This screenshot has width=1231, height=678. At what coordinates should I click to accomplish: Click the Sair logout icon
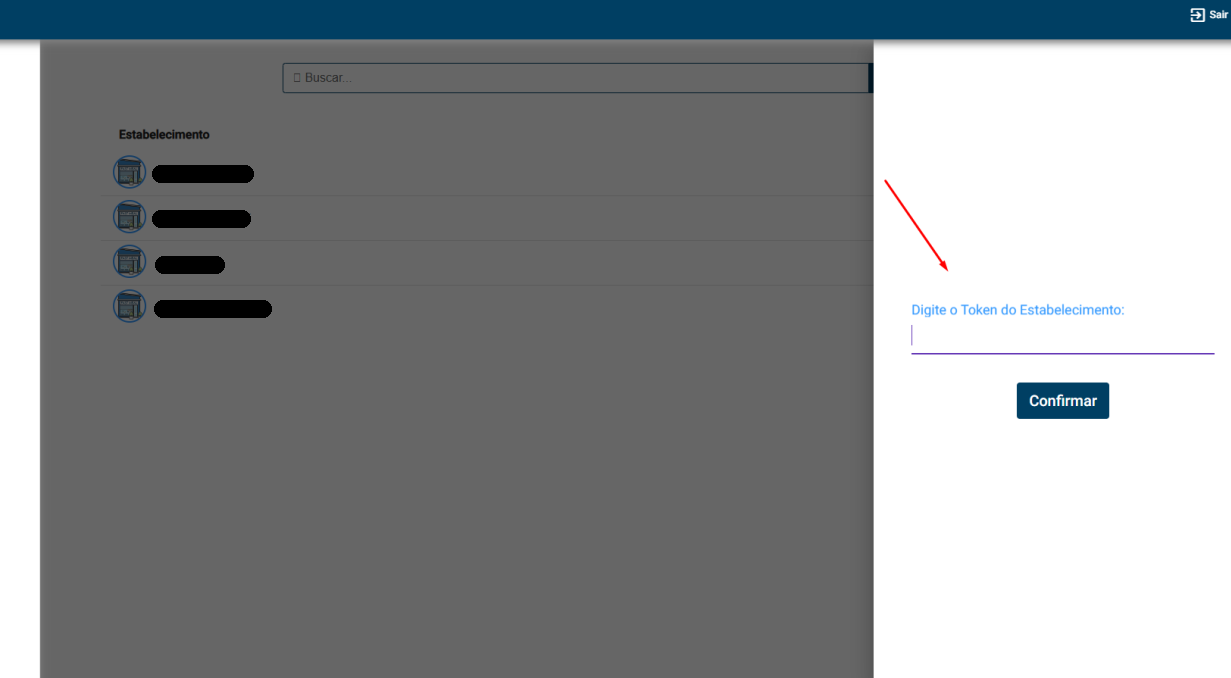[x=1197, y=15]
